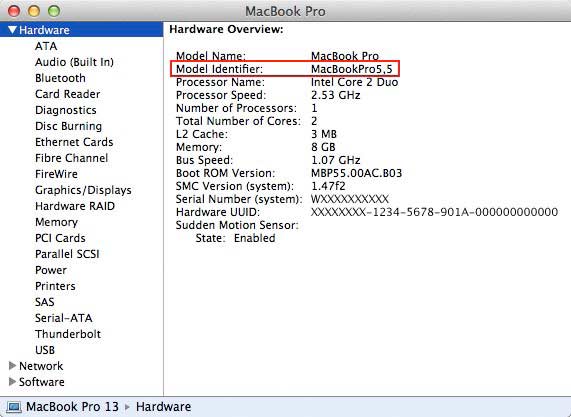Click the Intel Core 2 Duo value

pyautogui.click(x=354, y=82)
